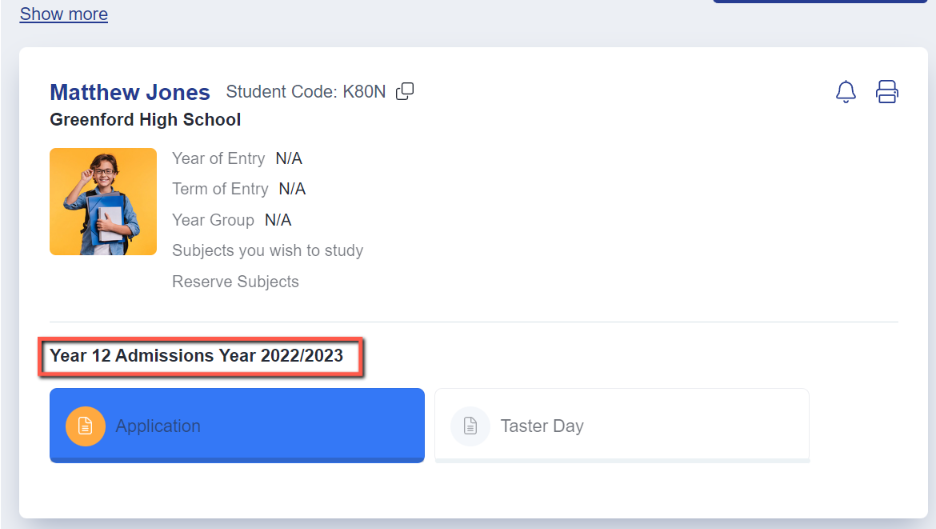Select Year 12 Admissions Year 2022/2023 heading

[196, 356]
